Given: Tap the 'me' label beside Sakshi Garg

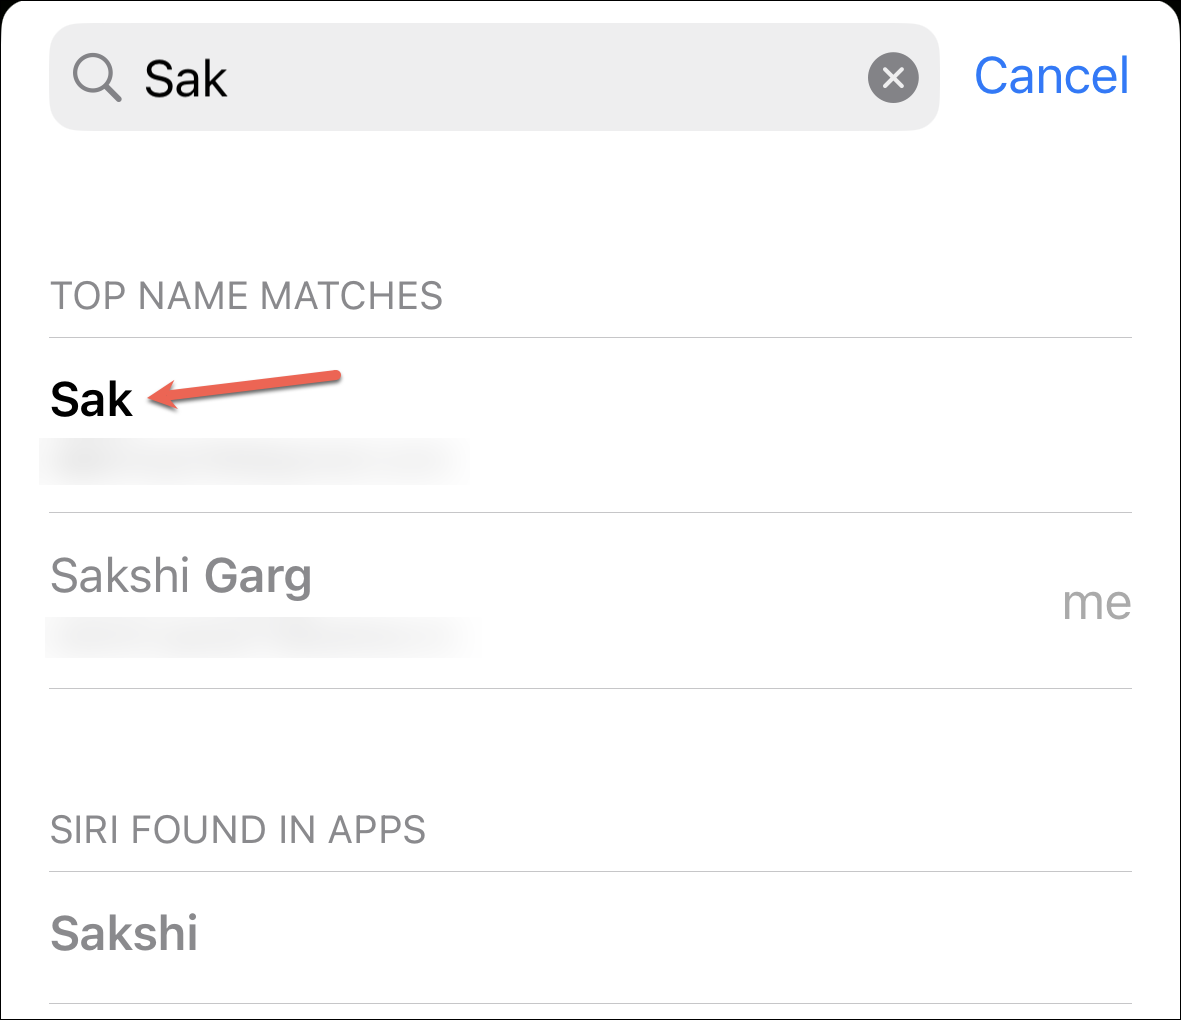Looking at the screenshot, I should (1097, 603).
